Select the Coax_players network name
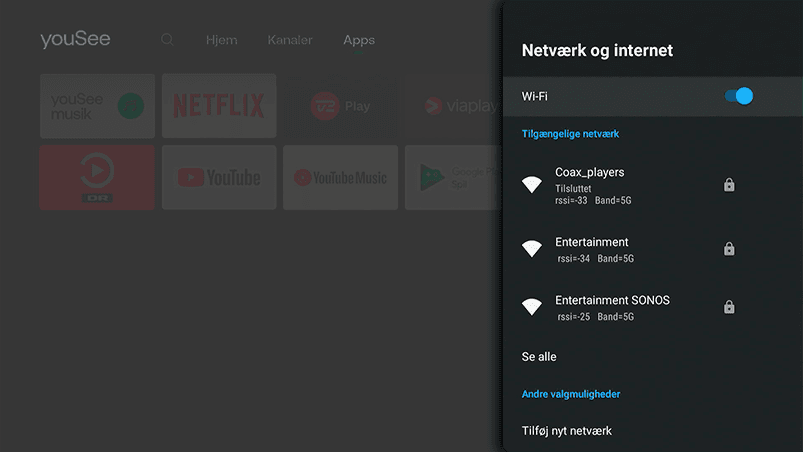The height and width of the screenshot is (452, 803). click(590, 173)
